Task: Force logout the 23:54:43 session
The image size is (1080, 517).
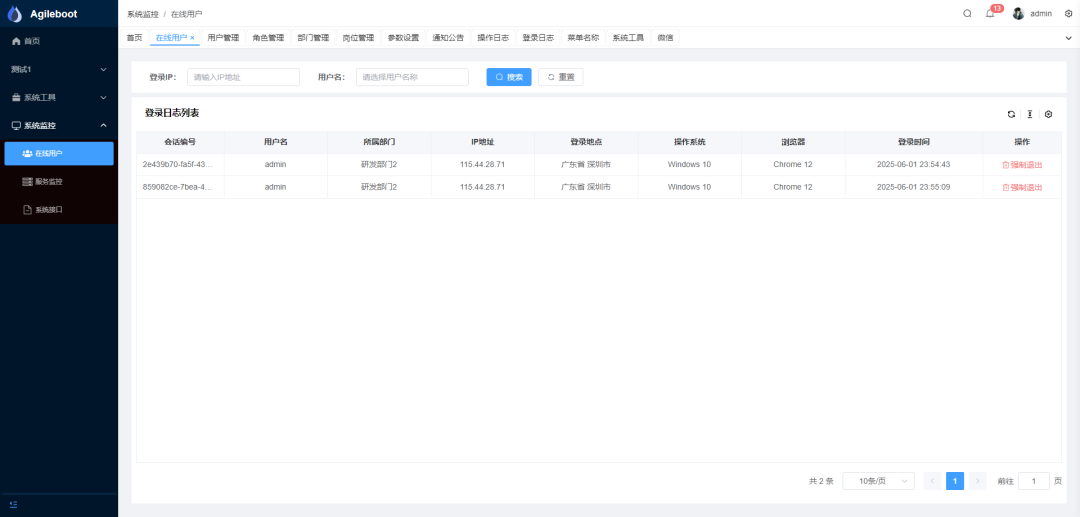Action: pos(1022,164)
